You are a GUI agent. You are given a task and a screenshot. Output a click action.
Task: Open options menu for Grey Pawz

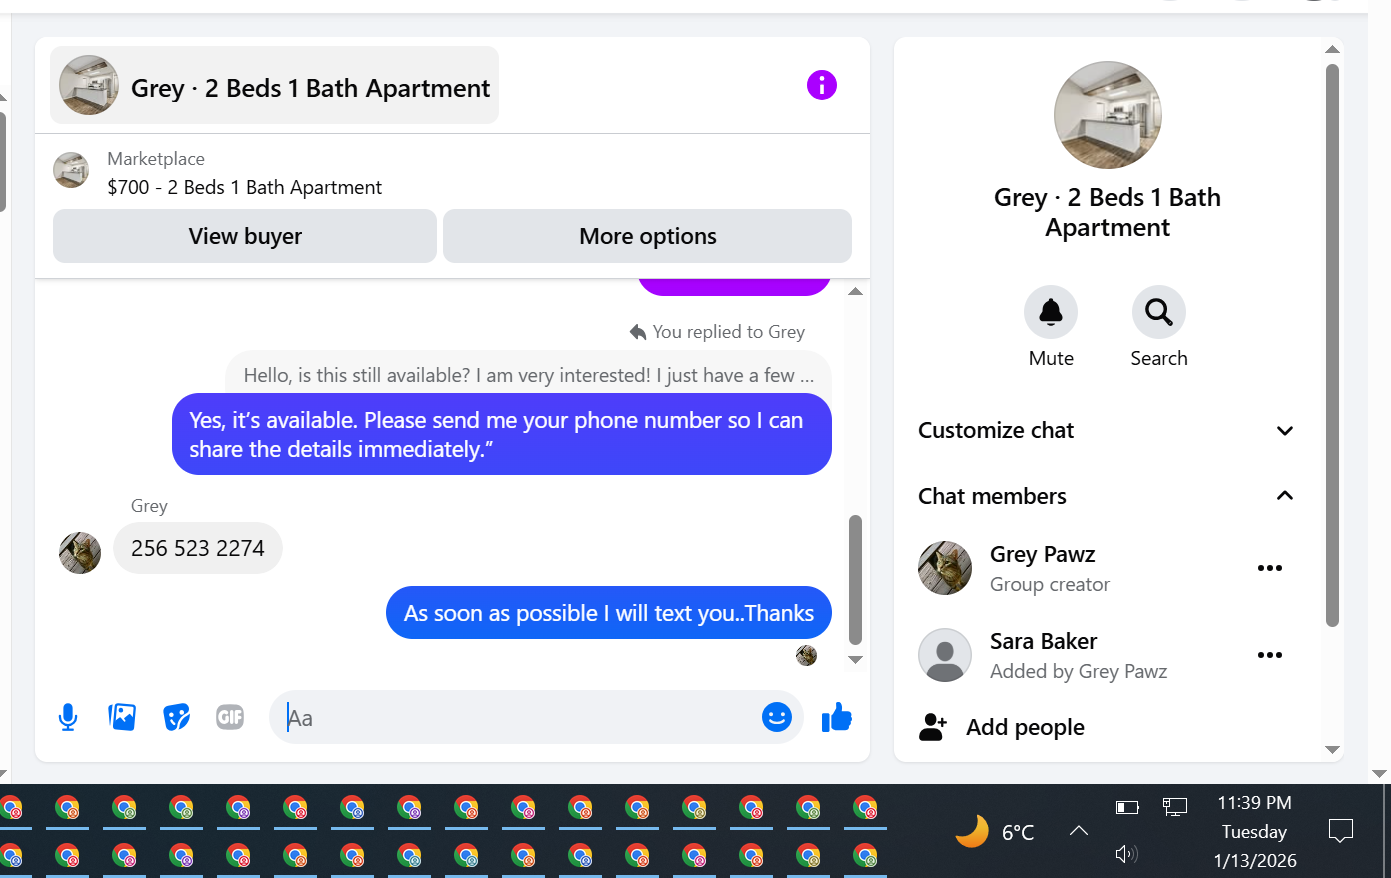click(x=1270, y=568)
